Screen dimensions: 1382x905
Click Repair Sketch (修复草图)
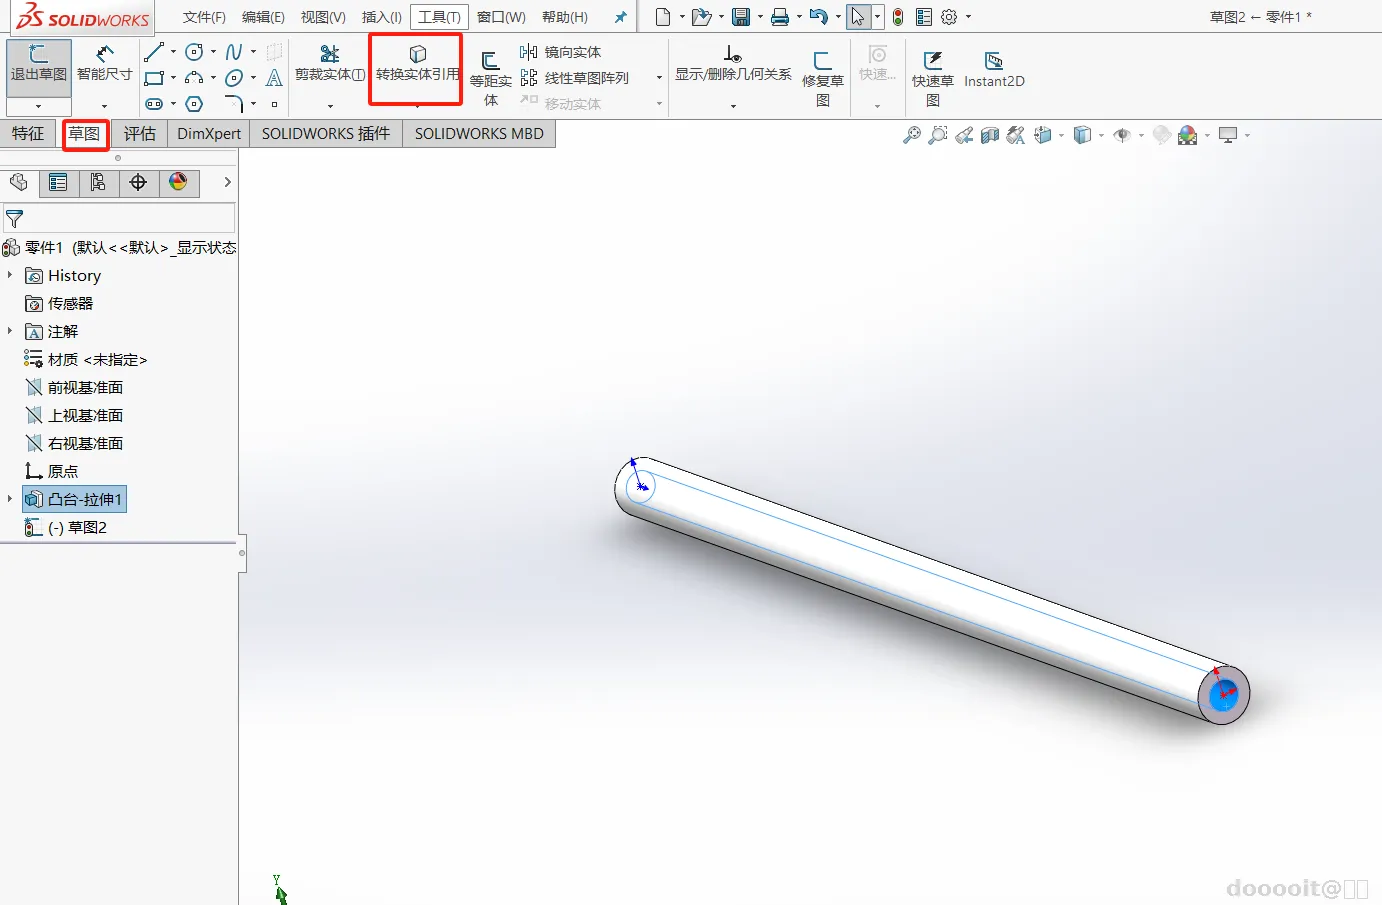(823, 78)
